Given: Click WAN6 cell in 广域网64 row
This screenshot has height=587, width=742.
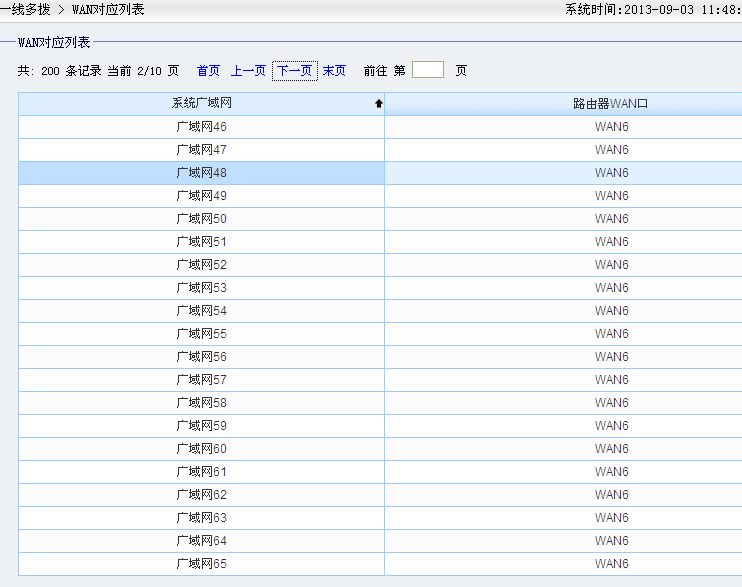Looking at the screenshot, I should [611, 541].
